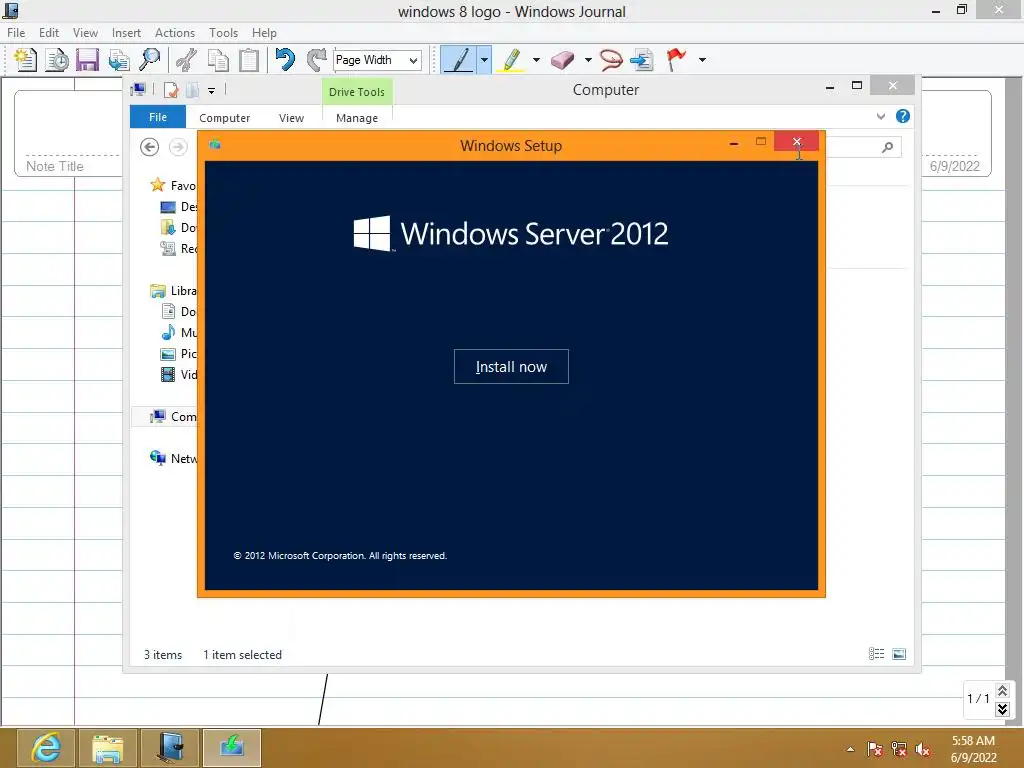The height and width of the screenshot is (768, 1024).
Task: Click the Windows Journal taskbar icon
Action: [x=170, y=748]
